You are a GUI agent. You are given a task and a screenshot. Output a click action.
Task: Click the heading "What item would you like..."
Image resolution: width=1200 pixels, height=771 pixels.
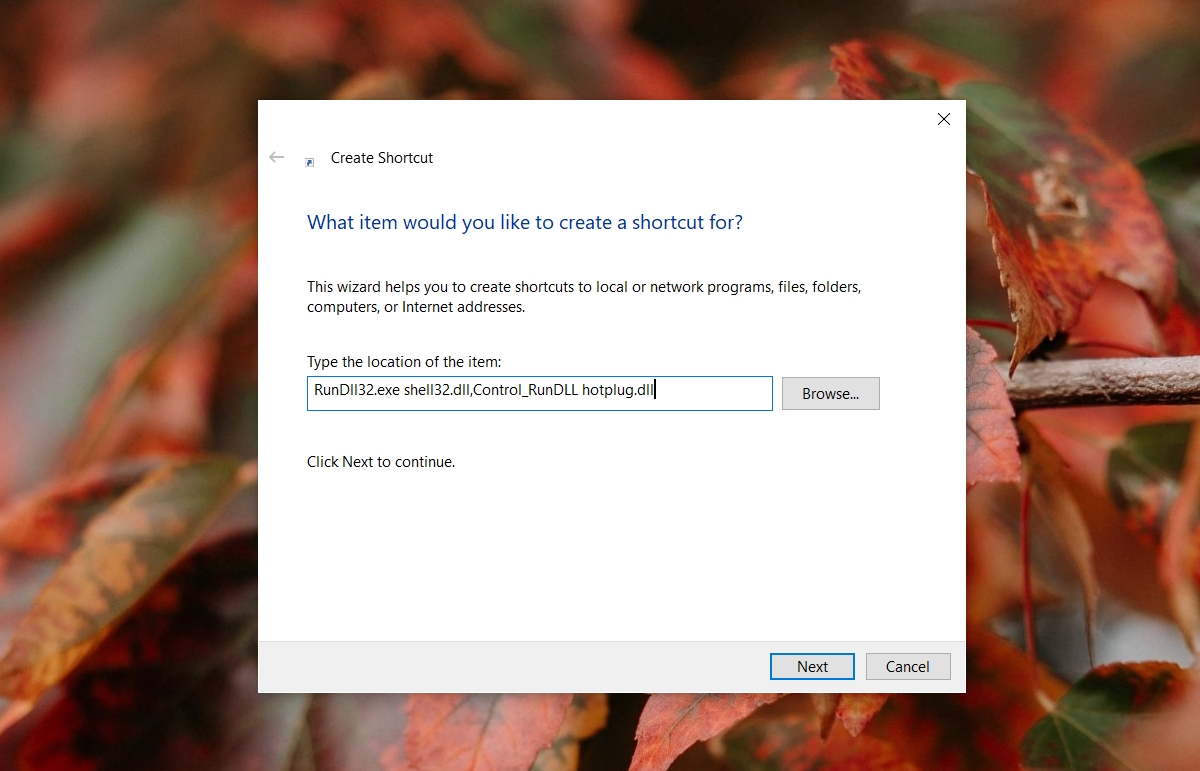[525, 222]
